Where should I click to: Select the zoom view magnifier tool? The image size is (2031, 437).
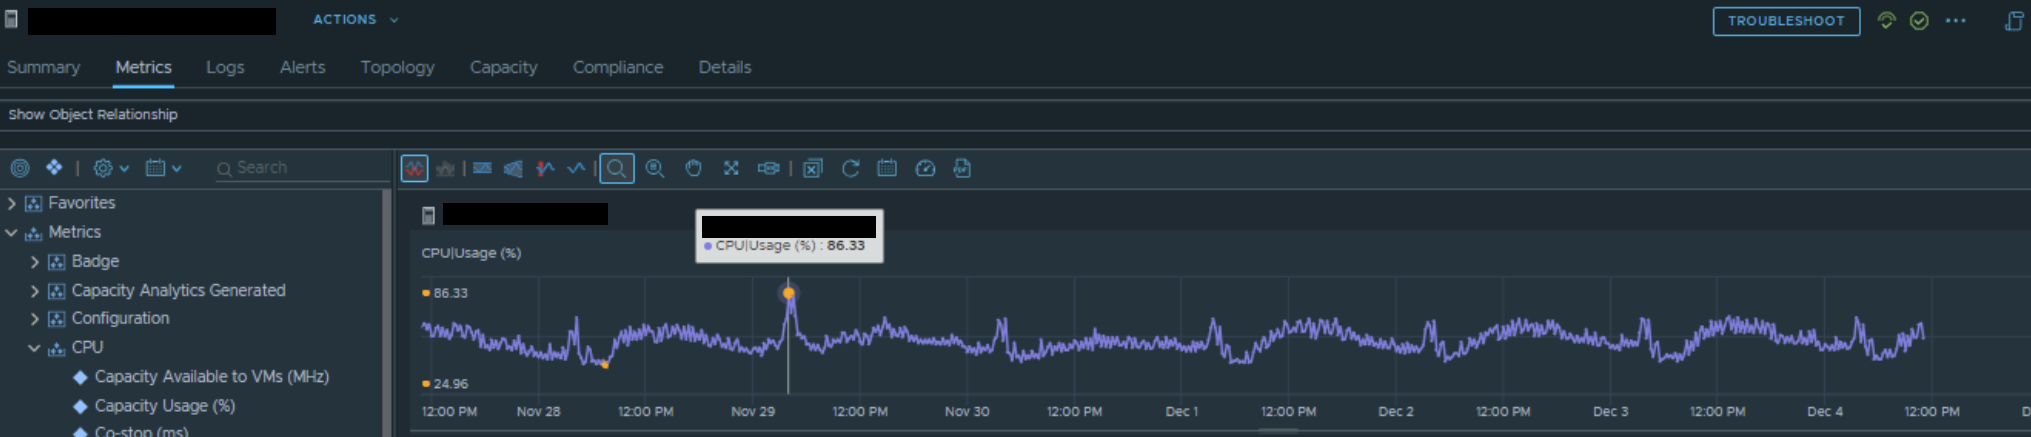[617, 168]
